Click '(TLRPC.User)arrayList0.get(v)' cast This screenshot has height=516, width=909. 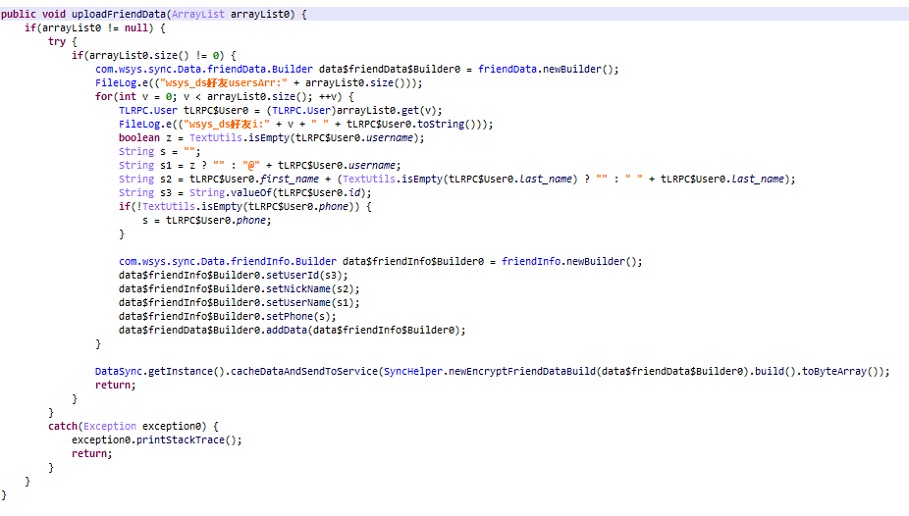point(351,110)
